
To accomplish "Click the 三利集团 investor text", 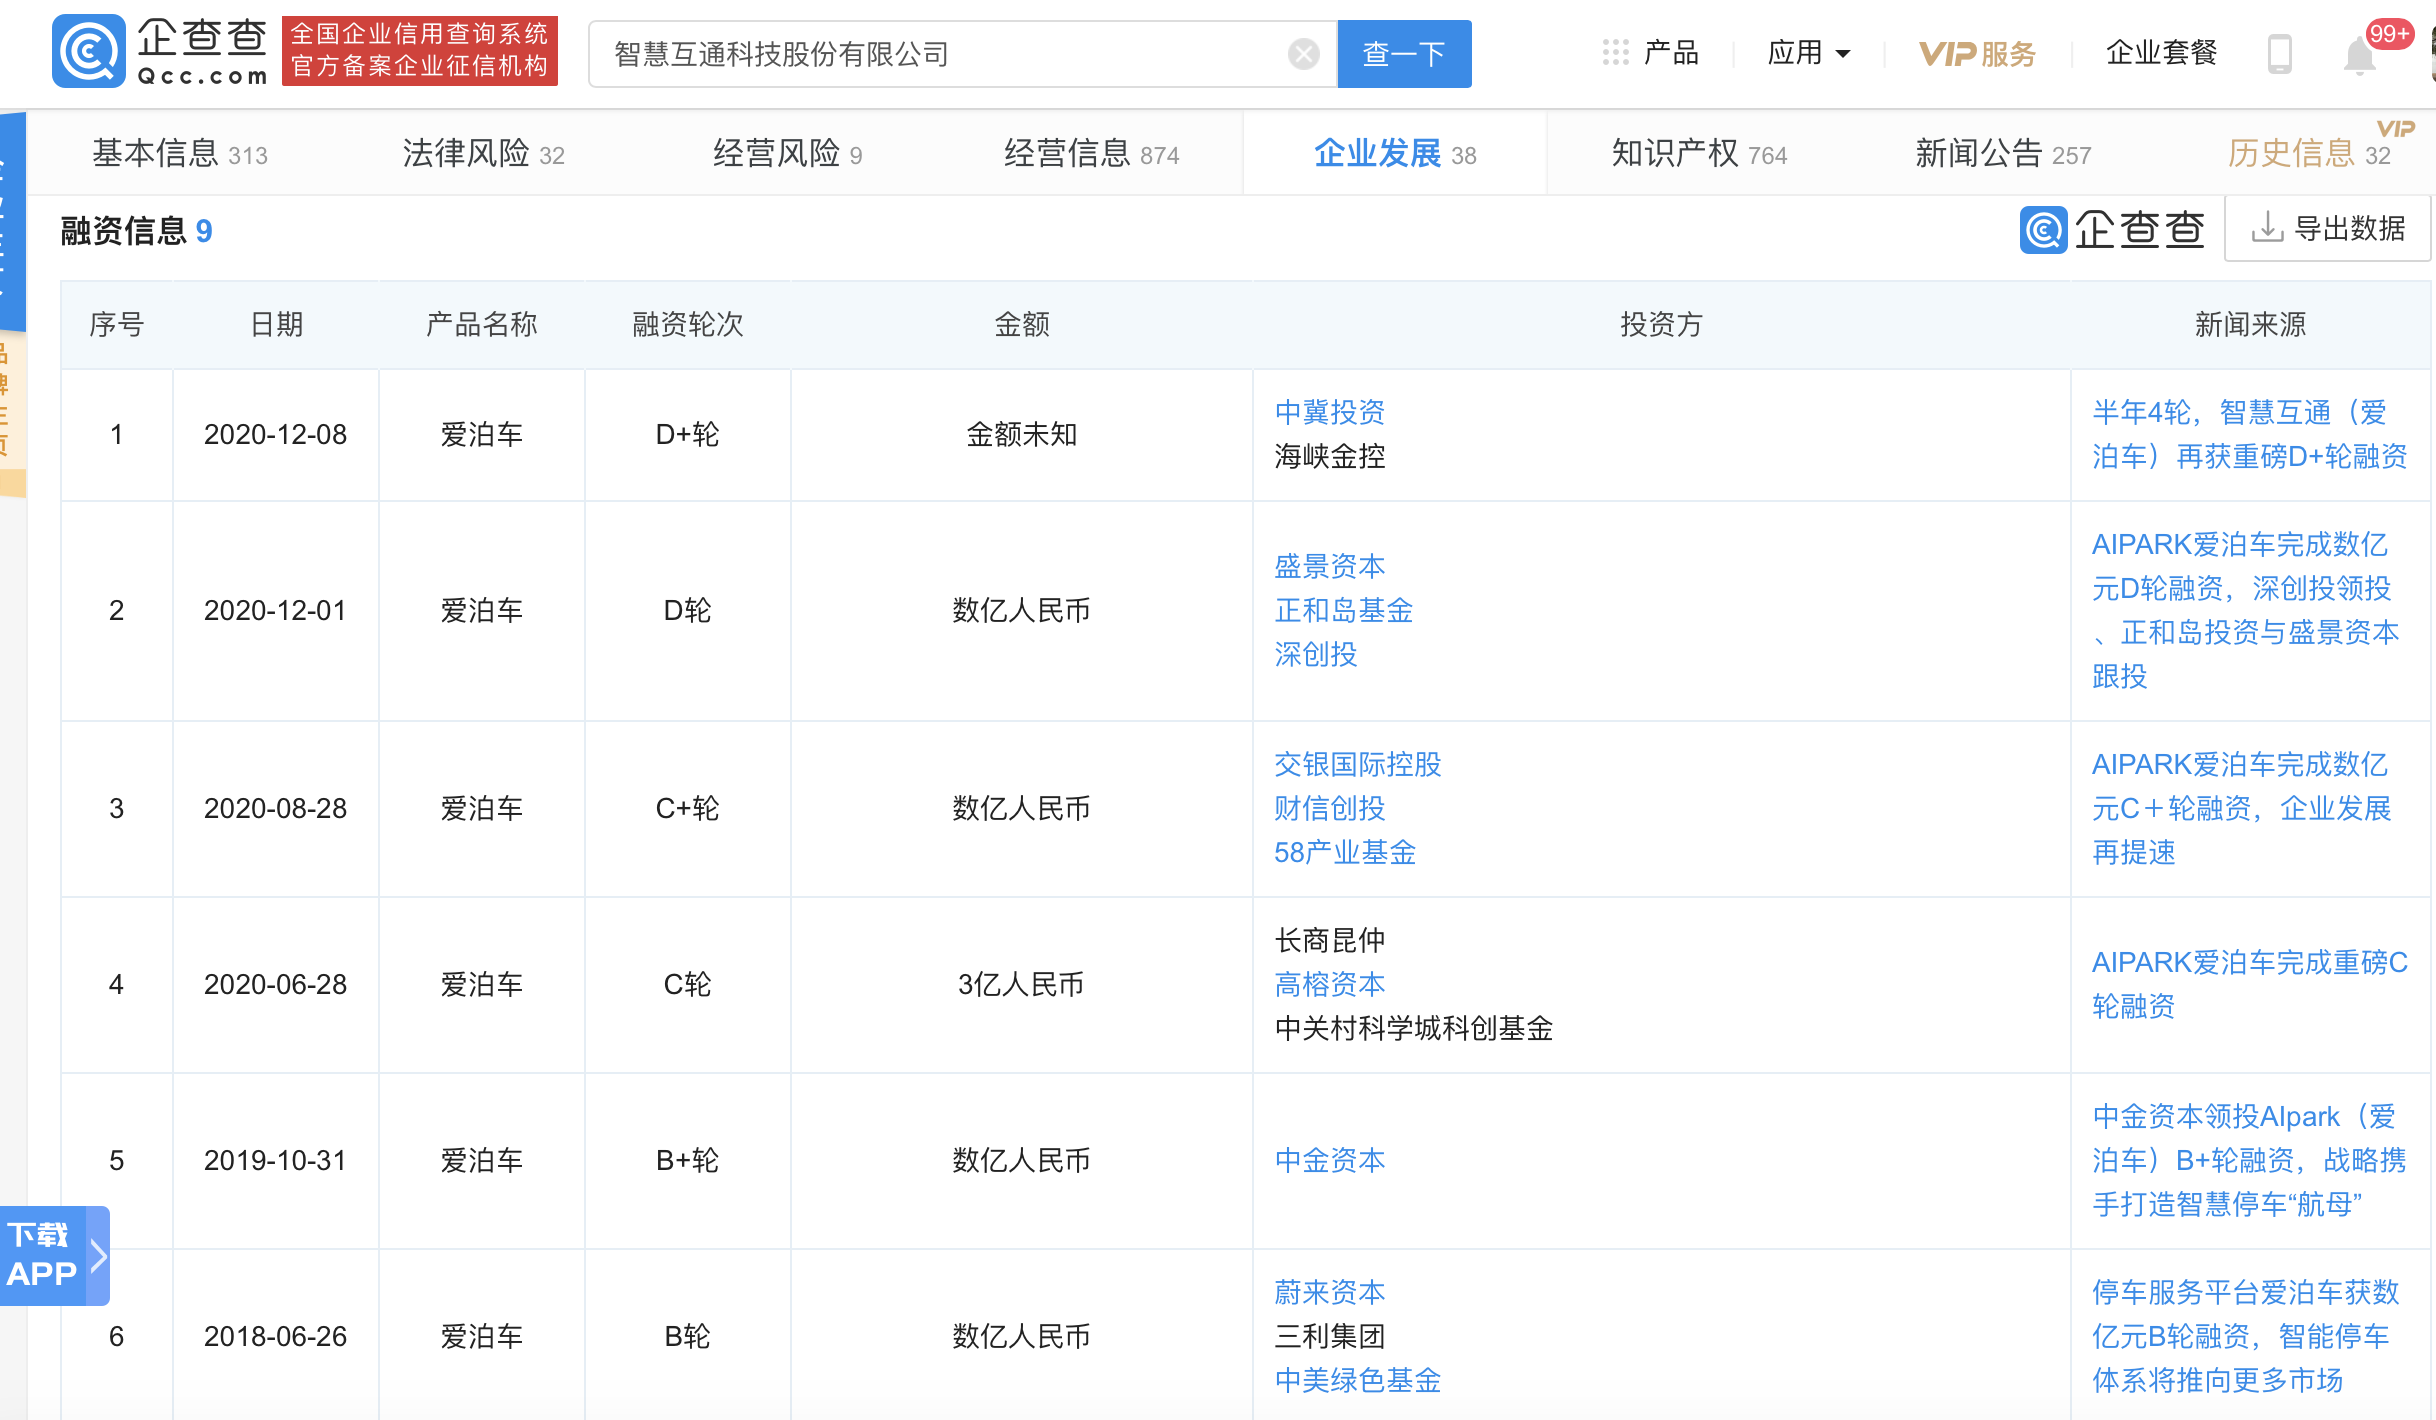I will (1329, 1336).
